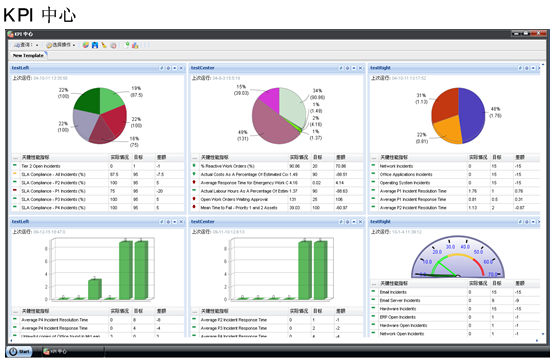Open settings of testCenter pie chart portlet
This screenshot has height=361, width=553.
tap(347, 68)
